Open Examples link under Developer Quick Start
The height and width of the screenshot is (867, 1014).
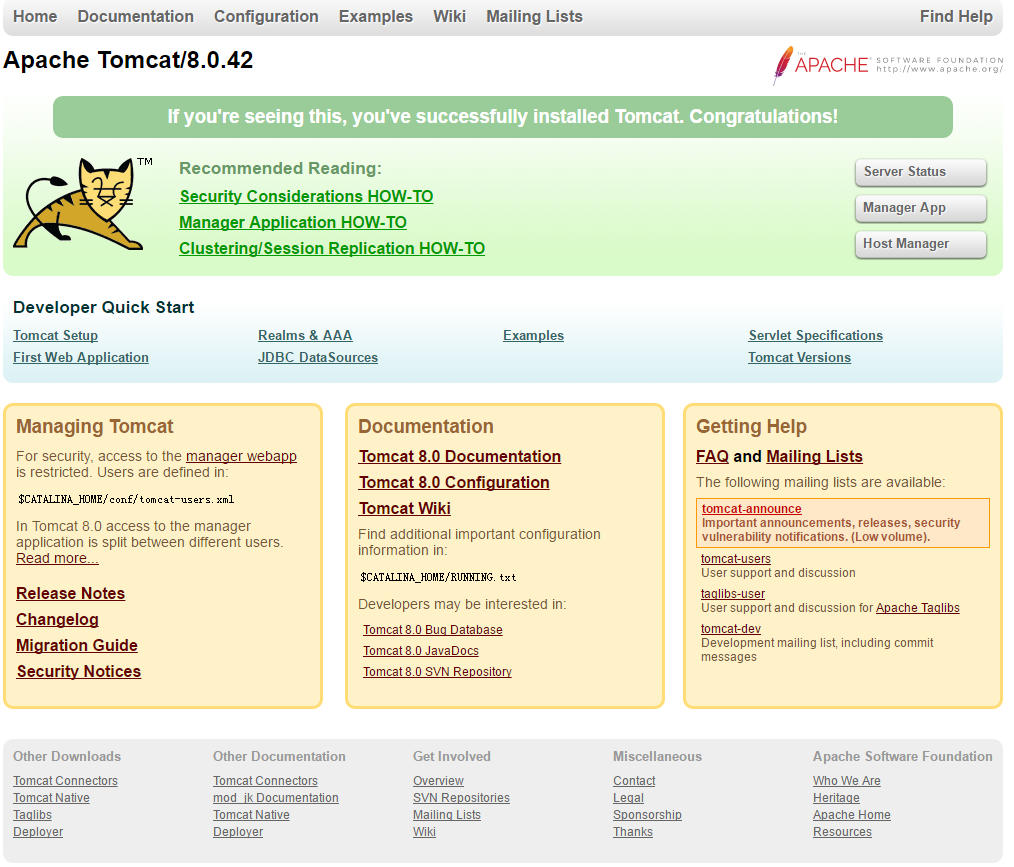click(x=534, y=336)
